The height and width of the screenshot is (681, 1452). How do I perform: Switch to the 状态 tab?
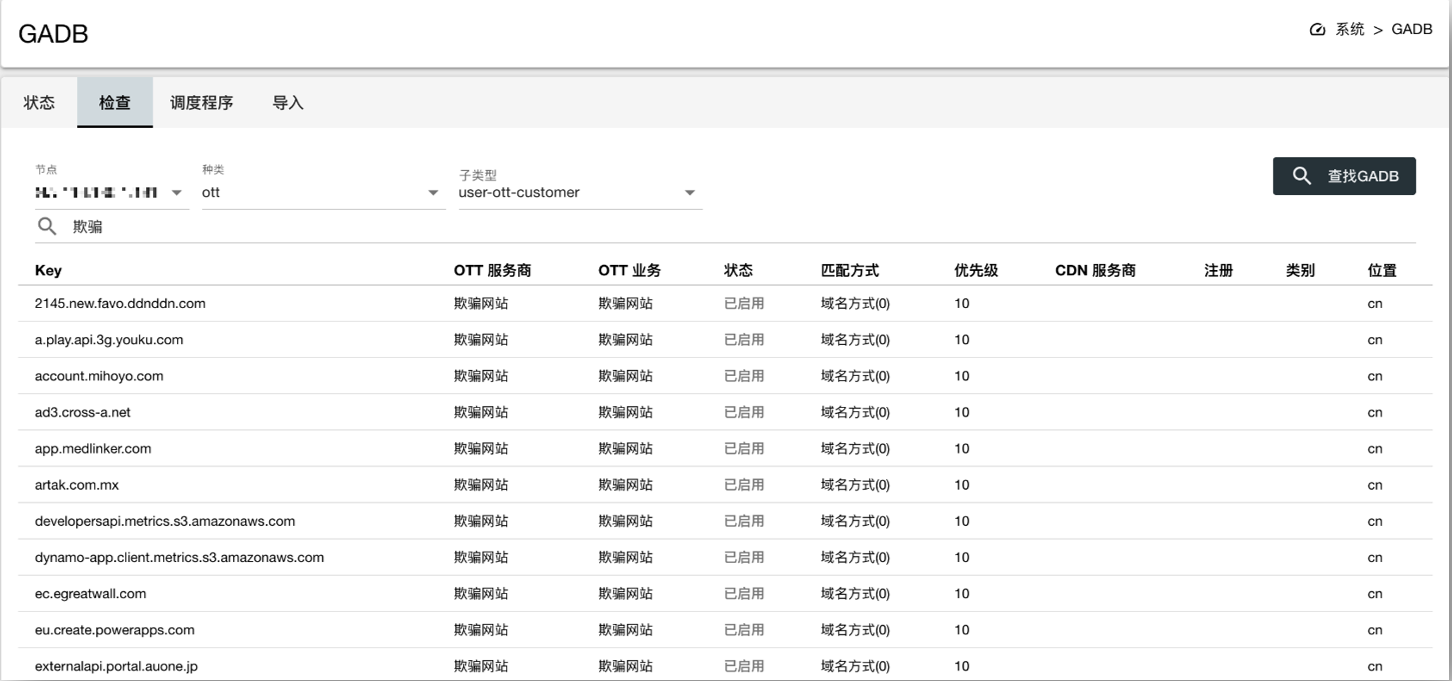coord(39,103)
